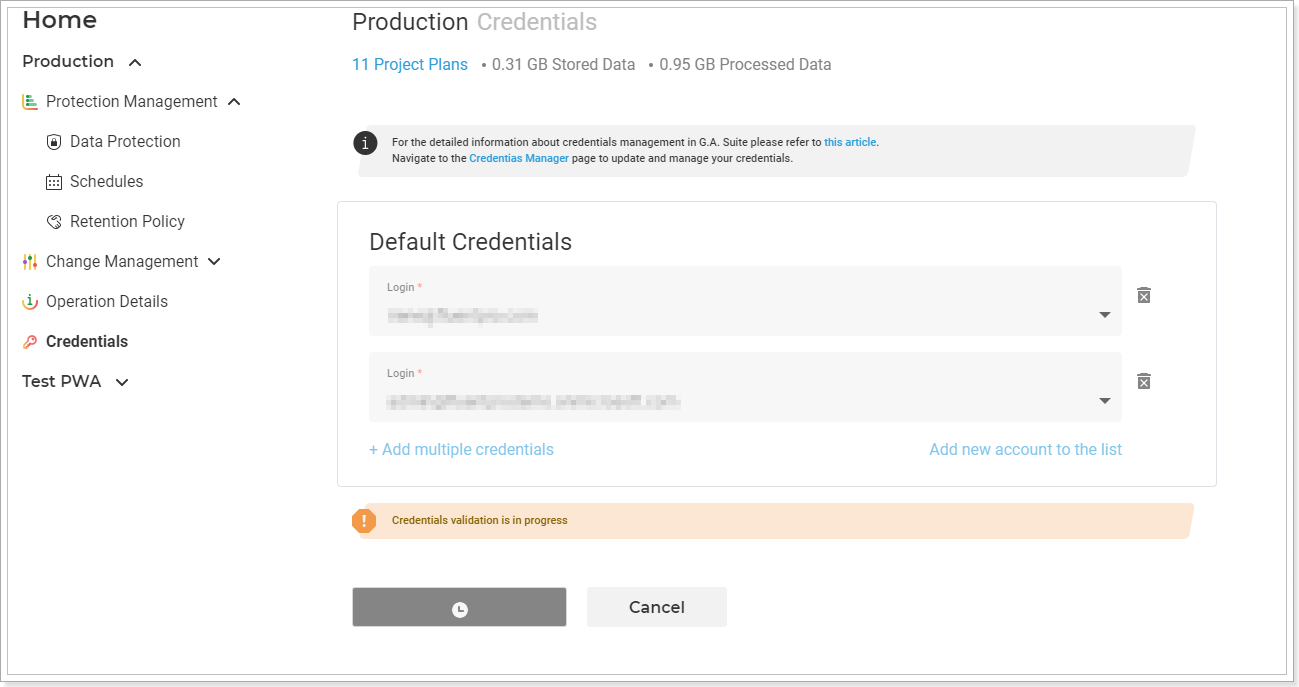Viewport: 1299px width, 687px height.
Task: Collapse Protection Management chevron
Action: pos(234,102)
